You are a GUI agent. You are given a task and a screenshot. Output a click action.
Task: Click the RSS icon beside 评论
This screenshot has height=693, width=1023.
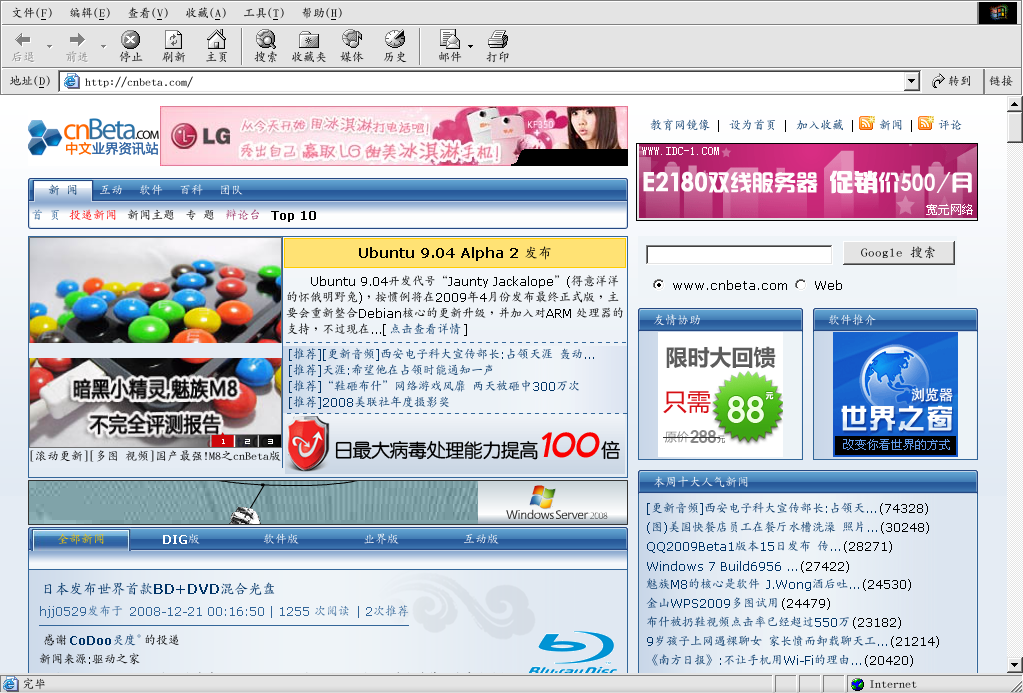pyautogui.click(x=925, y=123)
